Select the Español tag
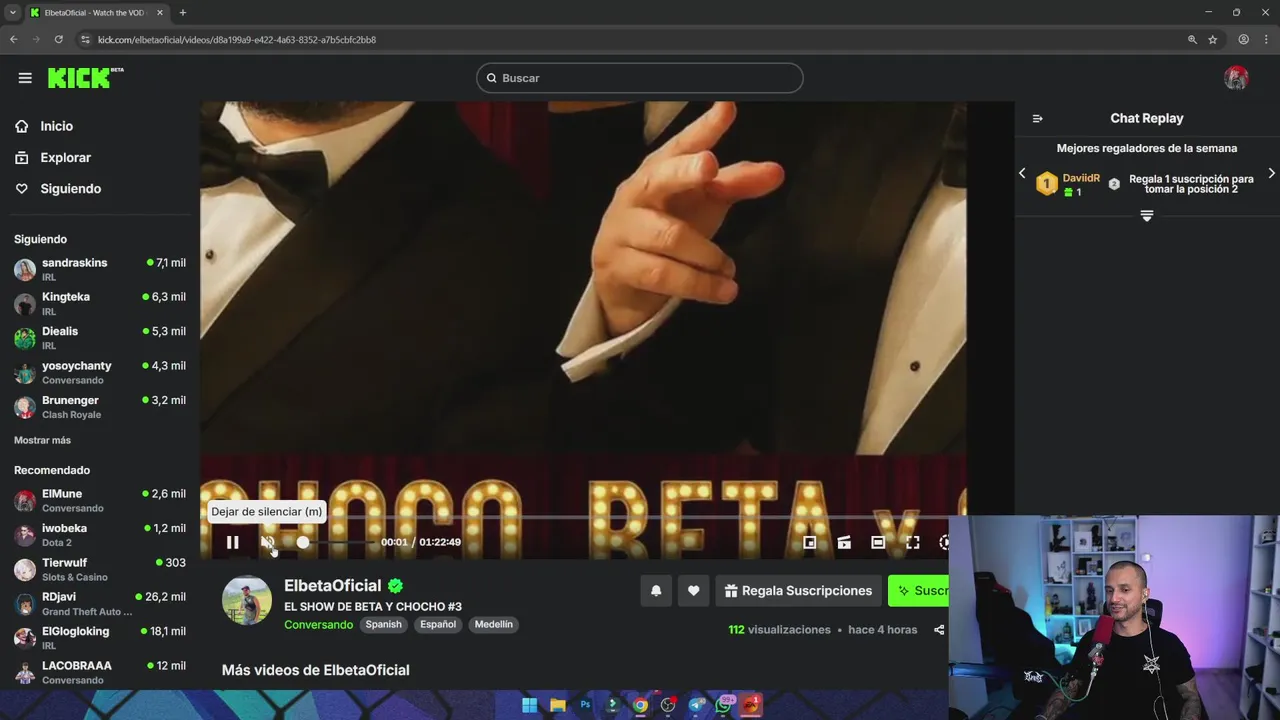Viewport: 1280px width, 720px height. pos(438,624)
